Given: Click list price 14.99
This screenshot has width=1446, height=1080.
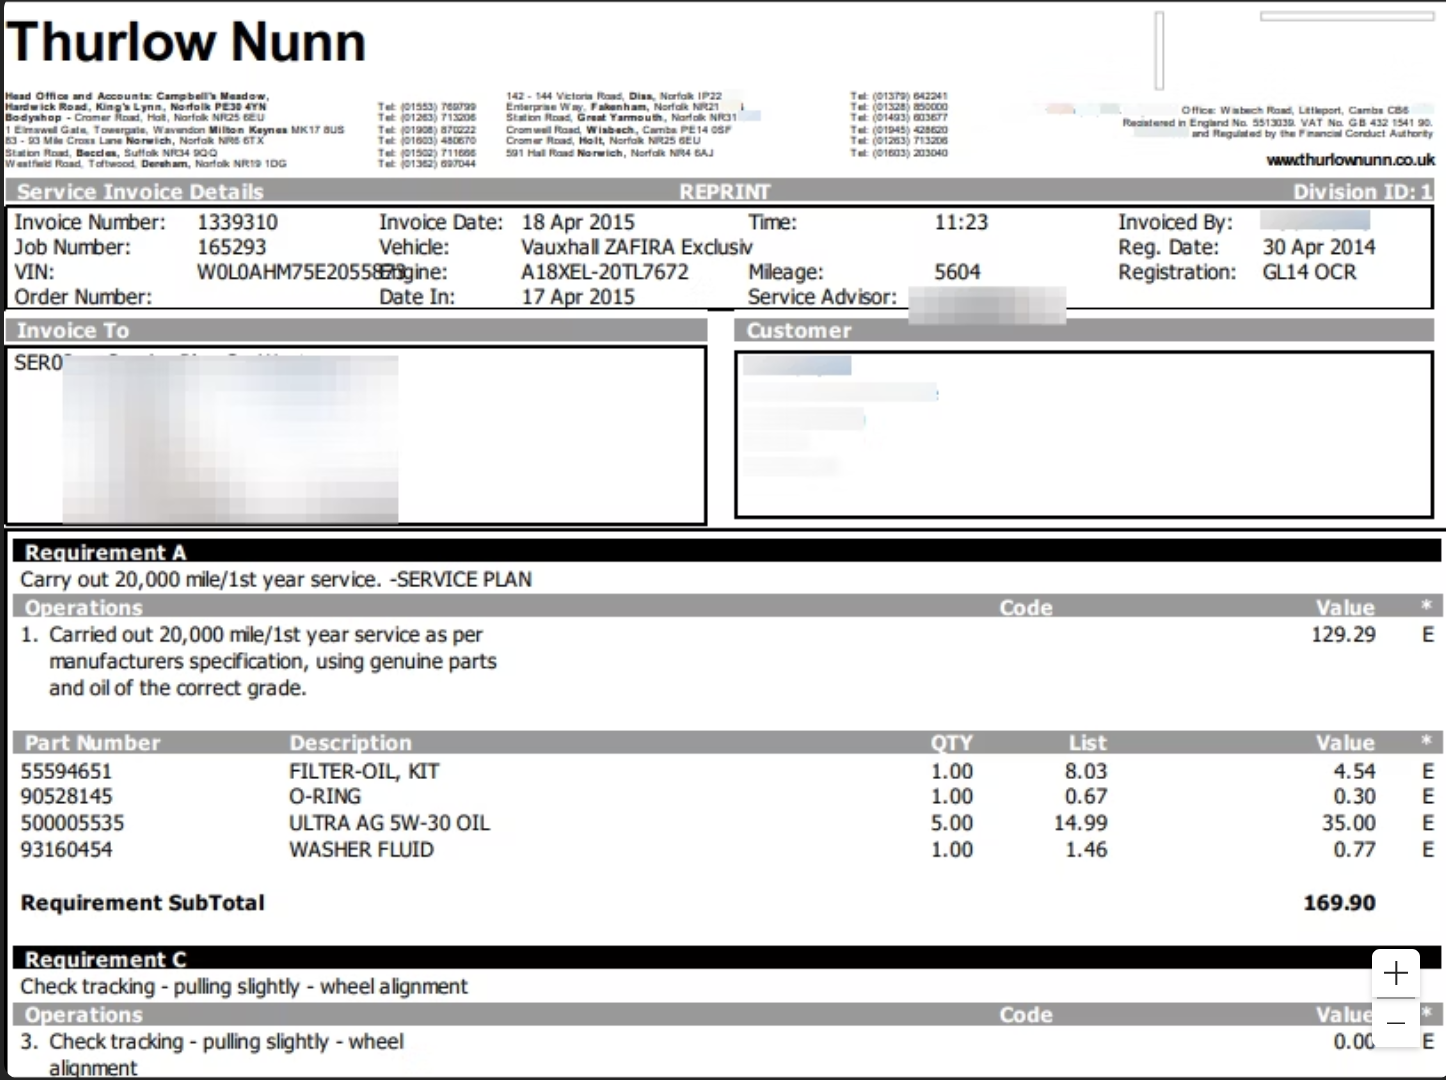Looking at the screenshot, I should (x=1080, y=823).
